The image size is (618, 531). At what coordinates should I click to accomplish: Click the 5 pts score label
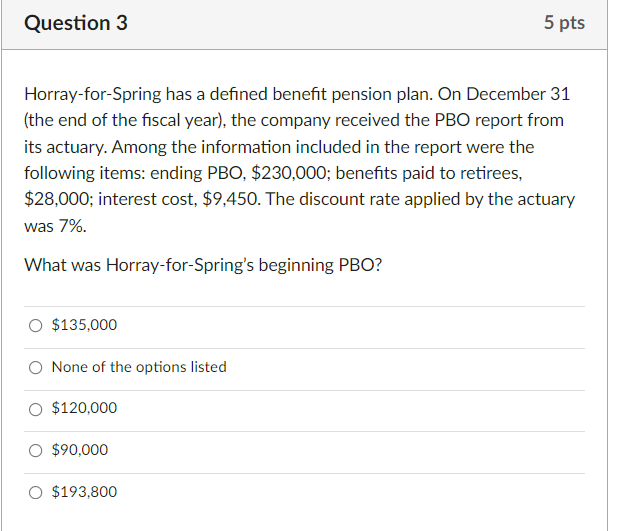tap(564, 23)
